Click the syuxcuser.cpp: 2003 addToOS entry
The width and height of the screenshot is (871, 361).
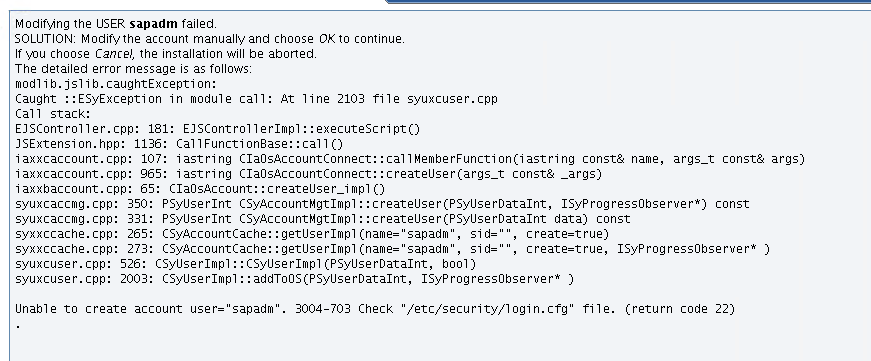click(294, 279)
